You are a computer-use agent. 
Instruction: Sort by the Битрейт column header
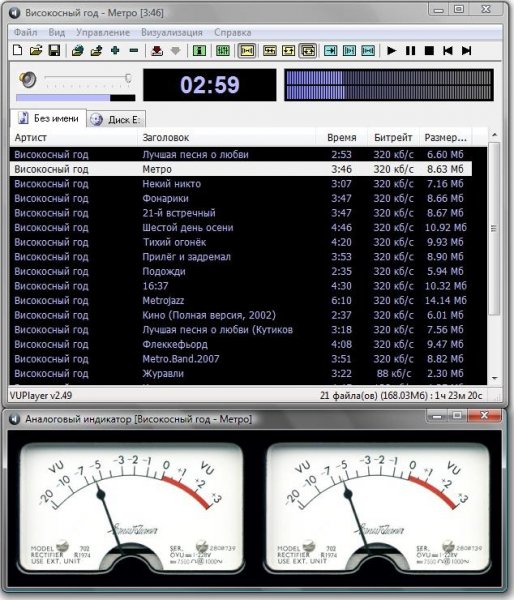coord(393,137)
